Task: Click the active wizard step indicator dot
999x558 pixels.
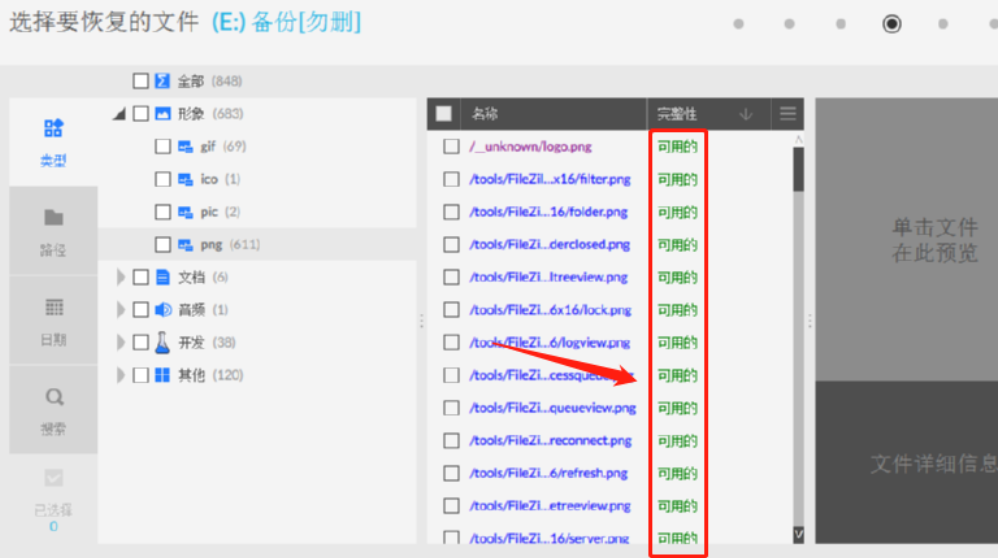Action: point(891,24)
